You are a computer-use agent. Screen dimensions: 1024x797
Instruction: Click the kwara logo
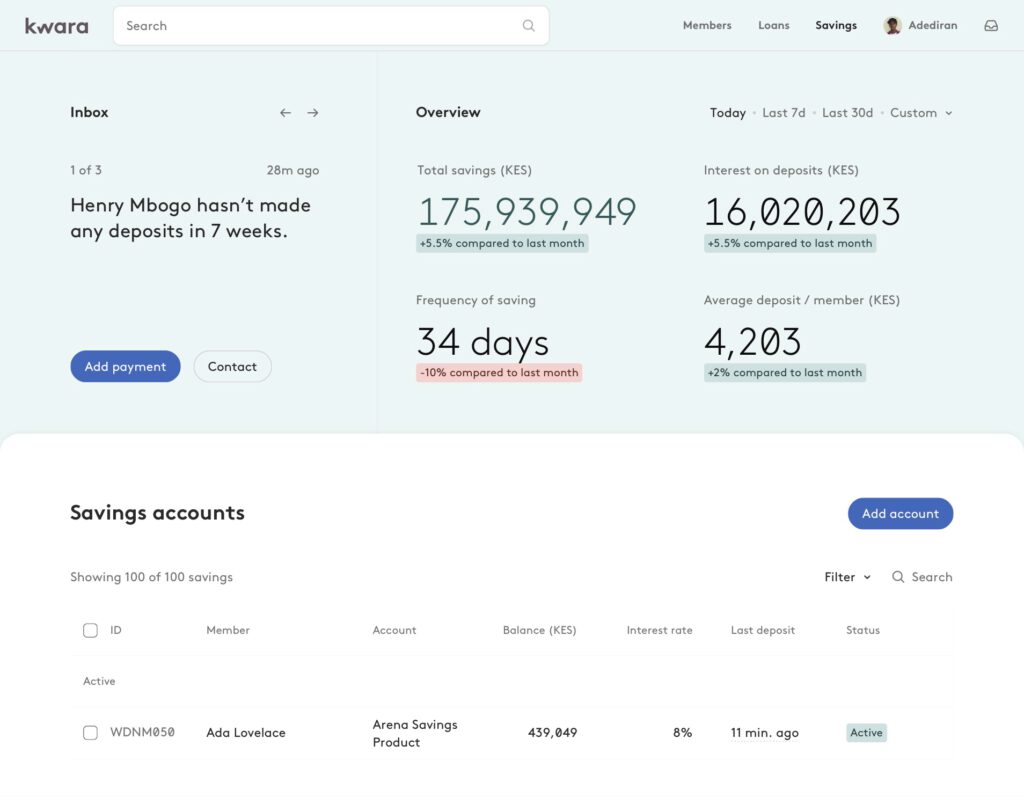(x=56, y=25)
